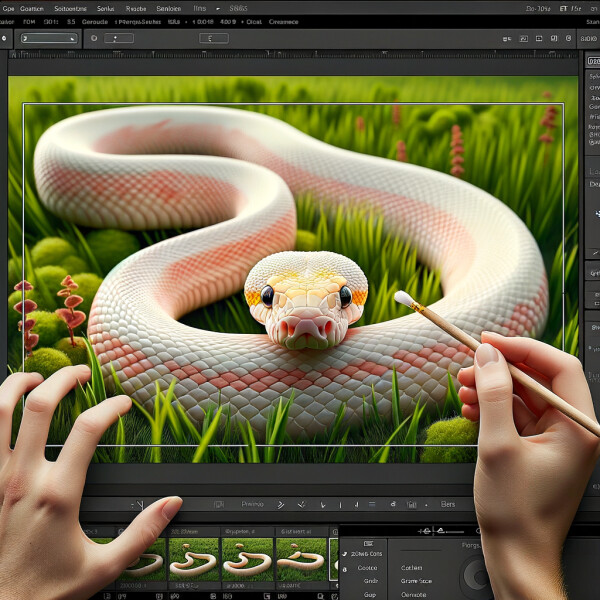
Task: Open the 'Gpe' menu at the far left
Action: pos(8,8)
